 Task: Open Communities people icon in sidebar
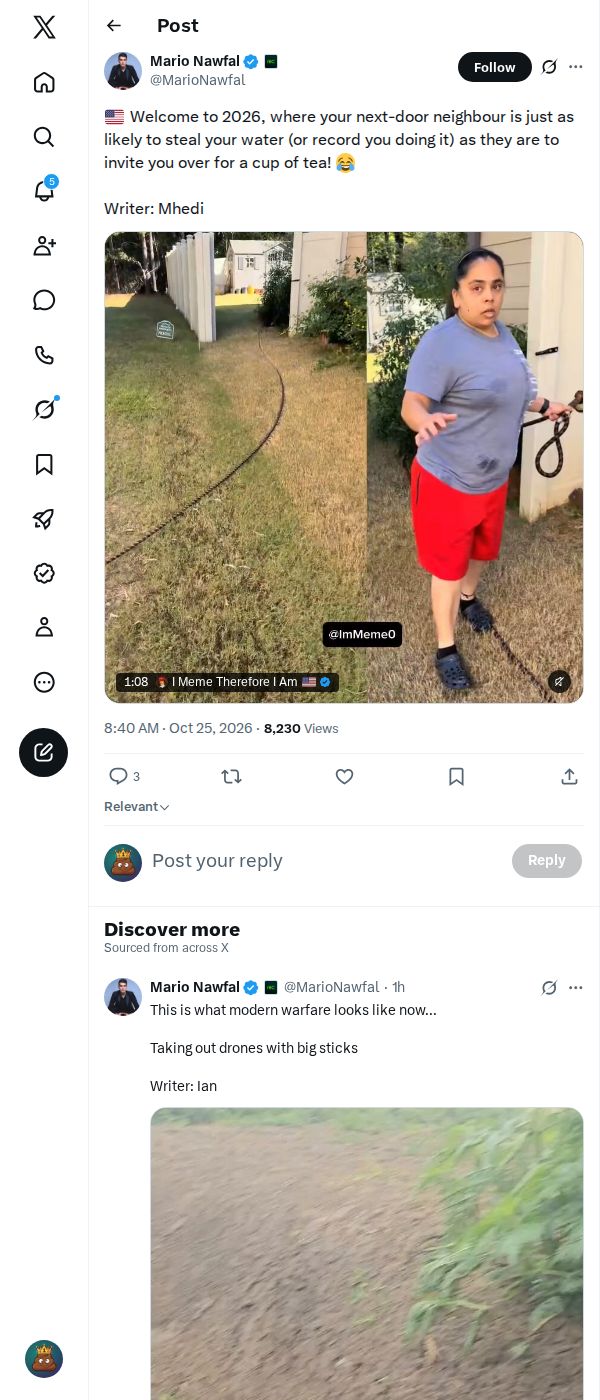pyautogui.click(x=44, y=246)
